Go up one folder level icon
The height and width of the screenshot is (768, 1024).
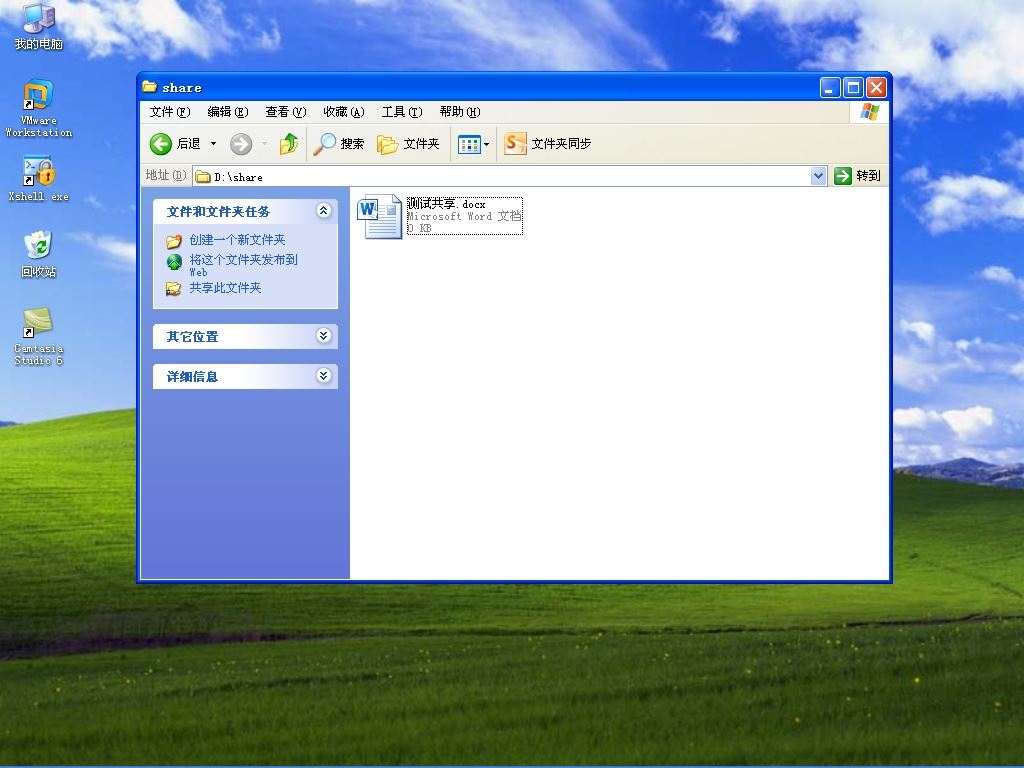[289, 144]
